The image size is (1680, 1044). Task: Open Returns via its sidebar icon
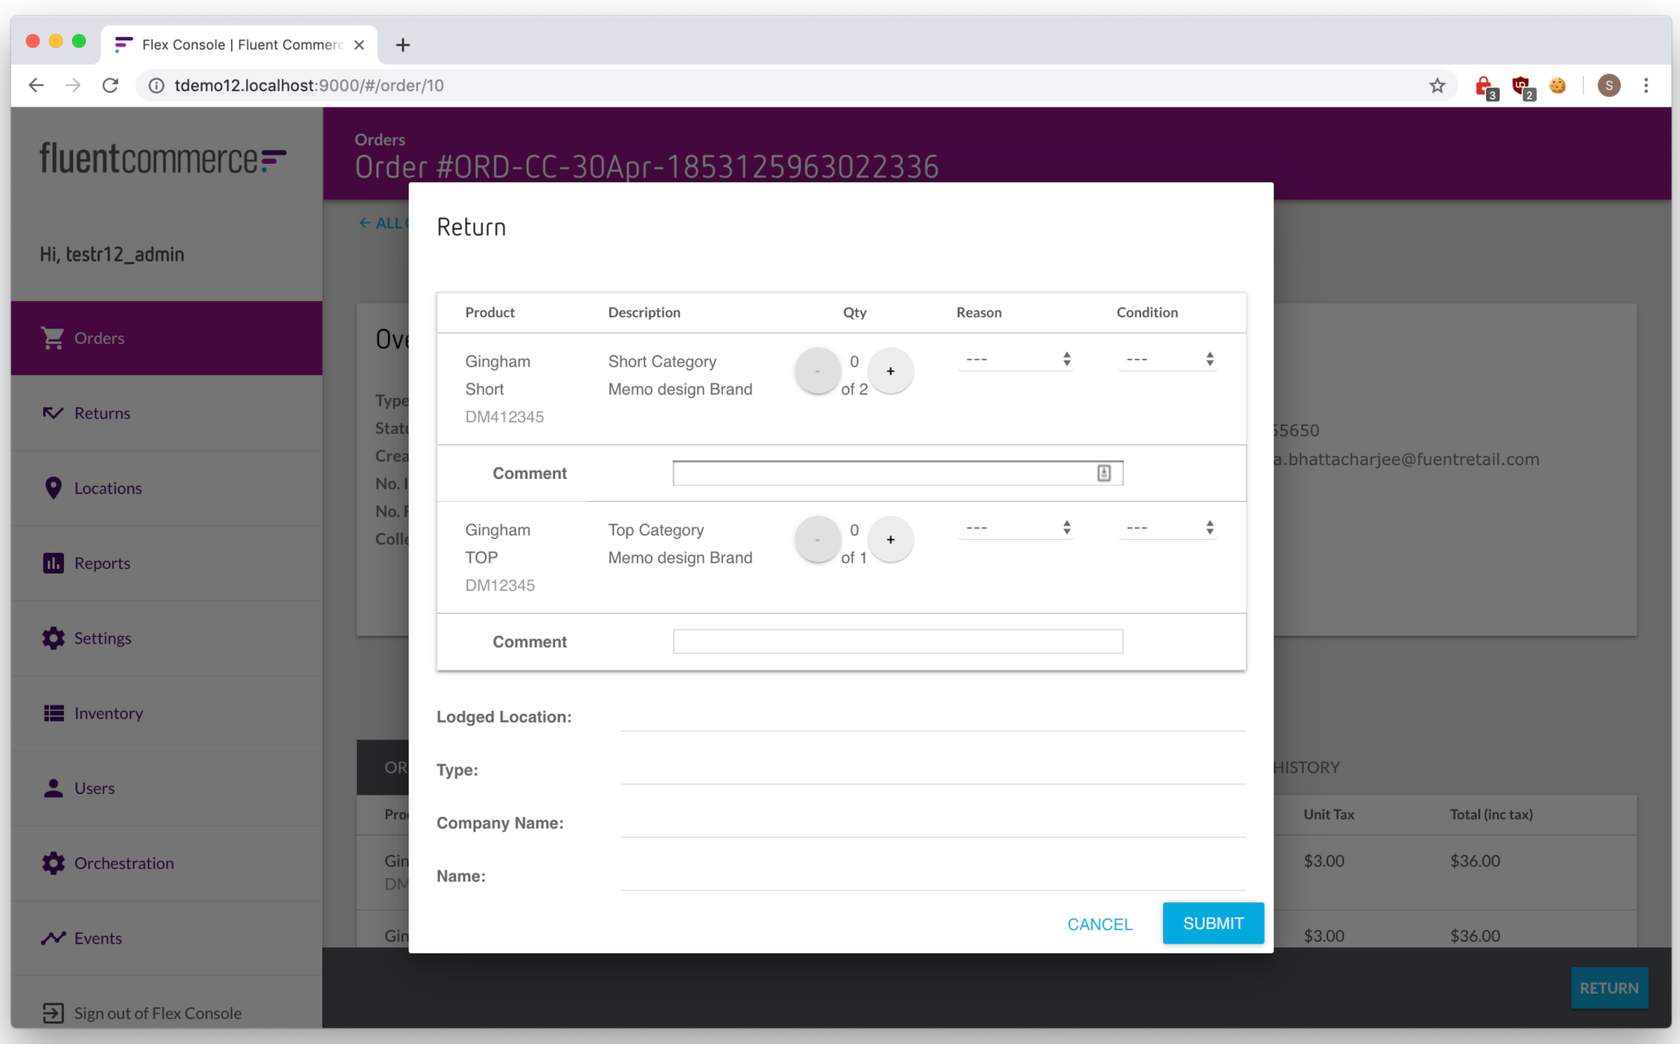pos(53,413)
